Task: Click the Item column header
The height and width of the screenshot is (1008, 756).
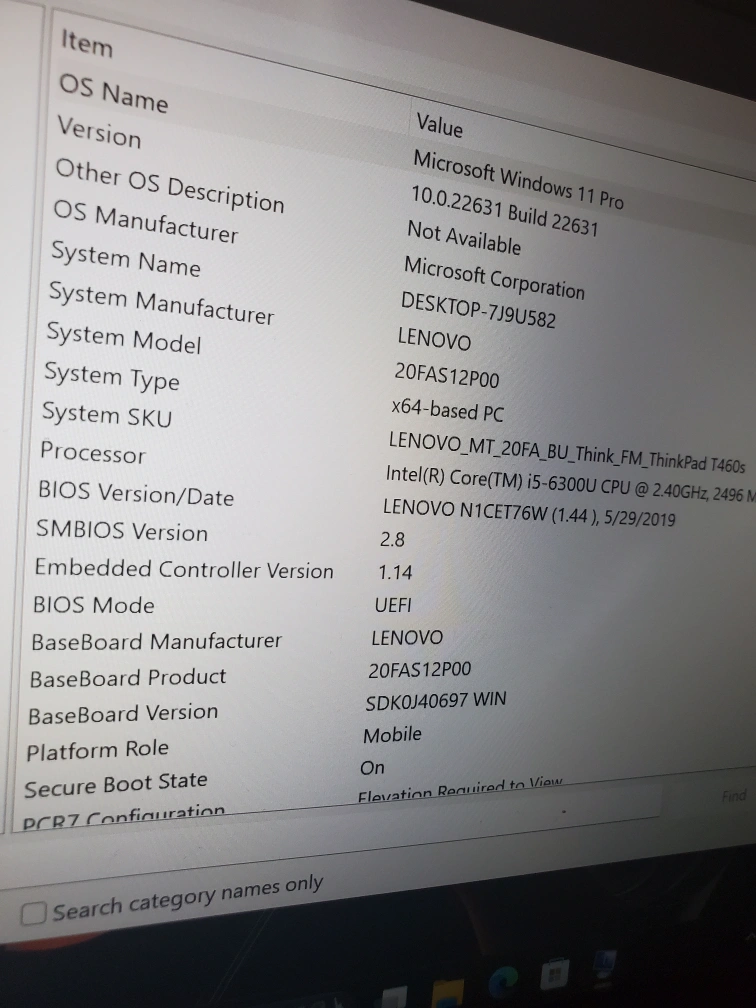Action: point(87,44)
